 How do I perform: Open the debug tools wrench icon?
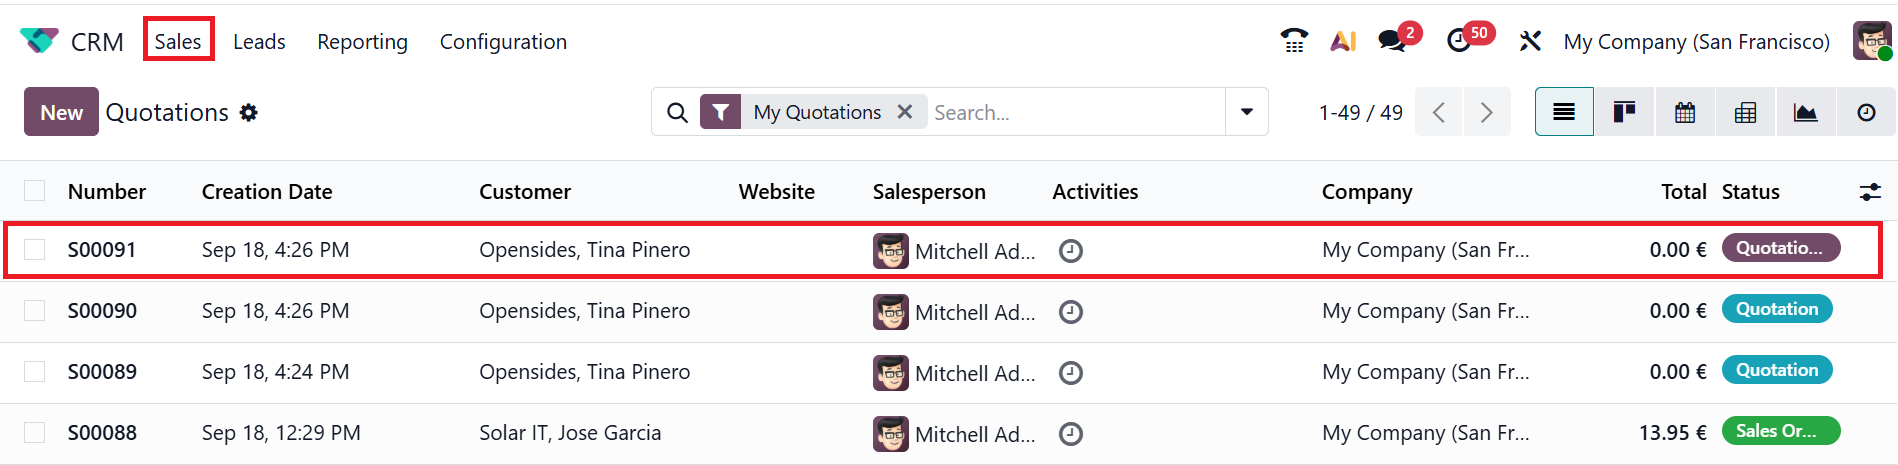tap(1530, 41)
